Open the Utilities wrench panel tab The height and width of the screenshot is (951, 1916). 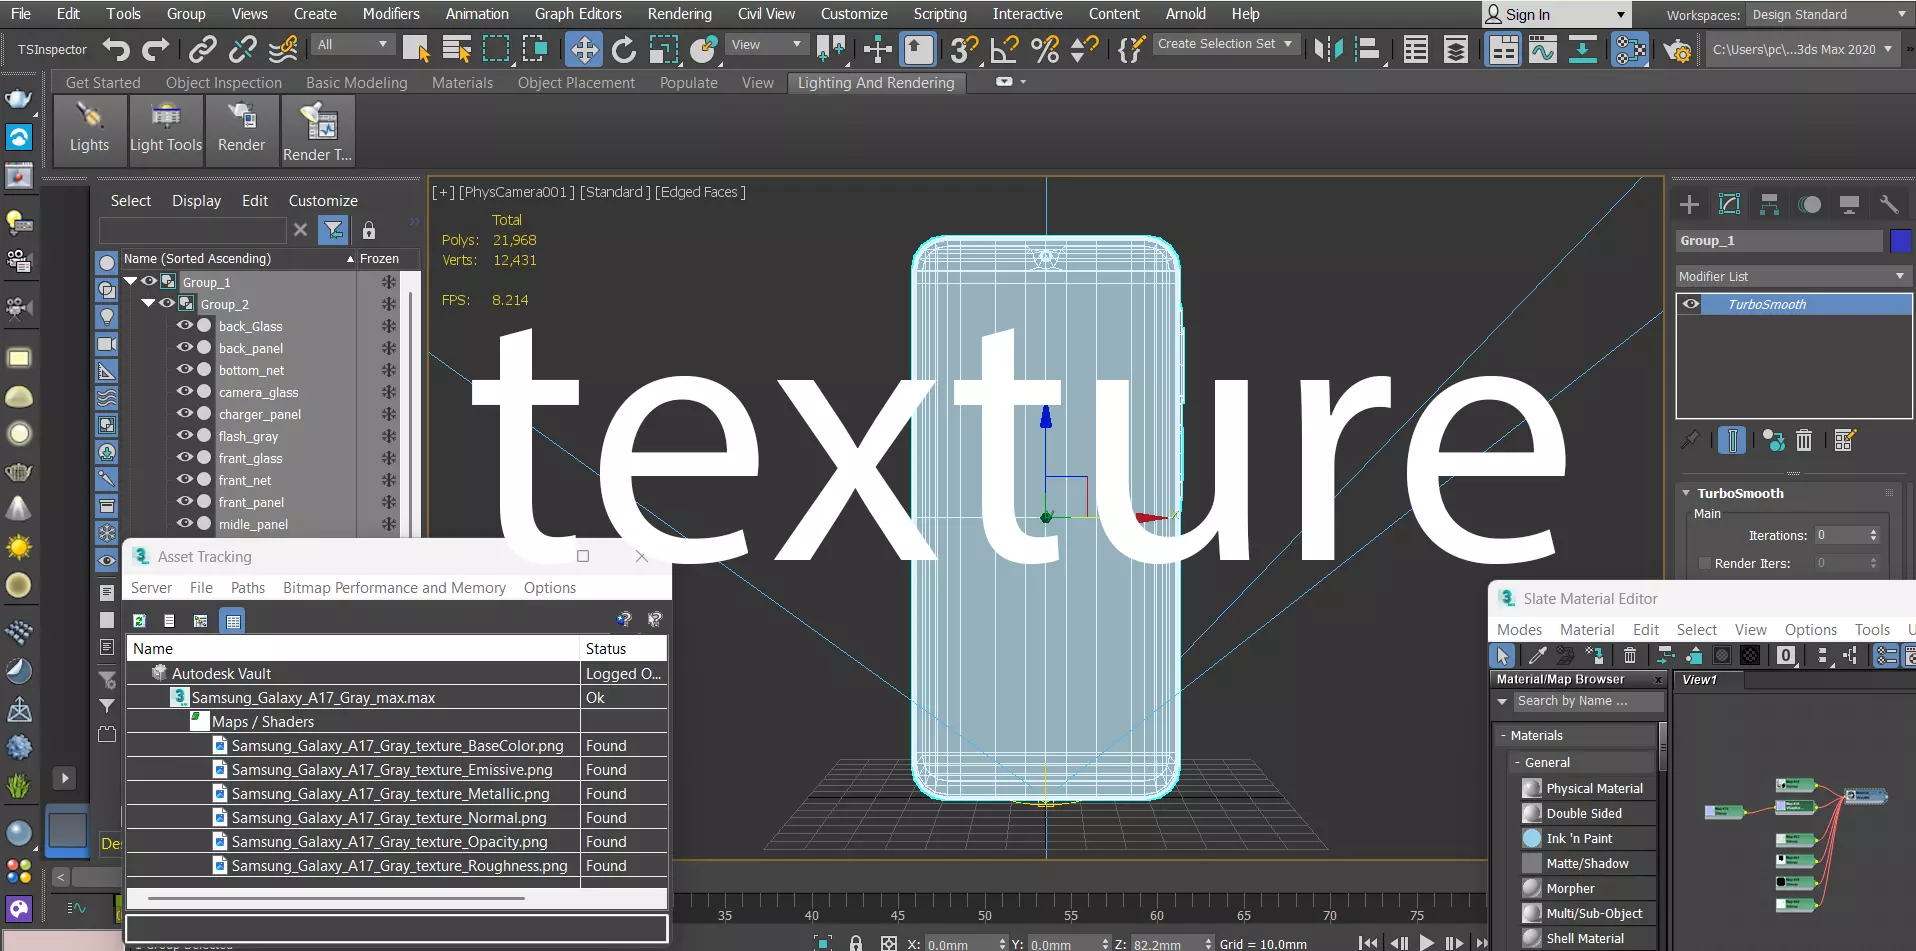pyautogui.click(x=1889, y=205)
